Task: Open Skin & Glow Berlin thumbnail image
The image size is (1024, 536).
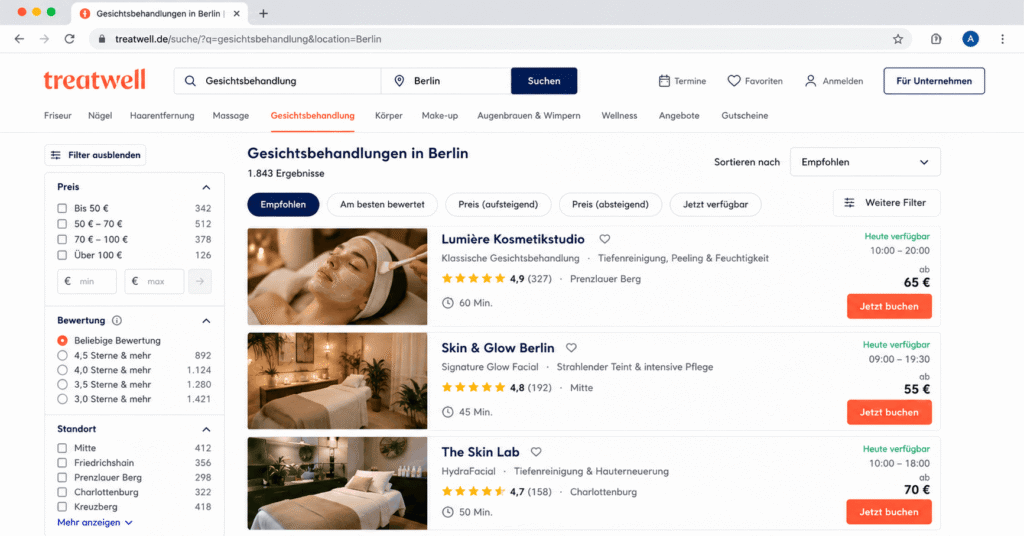Action: (337, 381)
